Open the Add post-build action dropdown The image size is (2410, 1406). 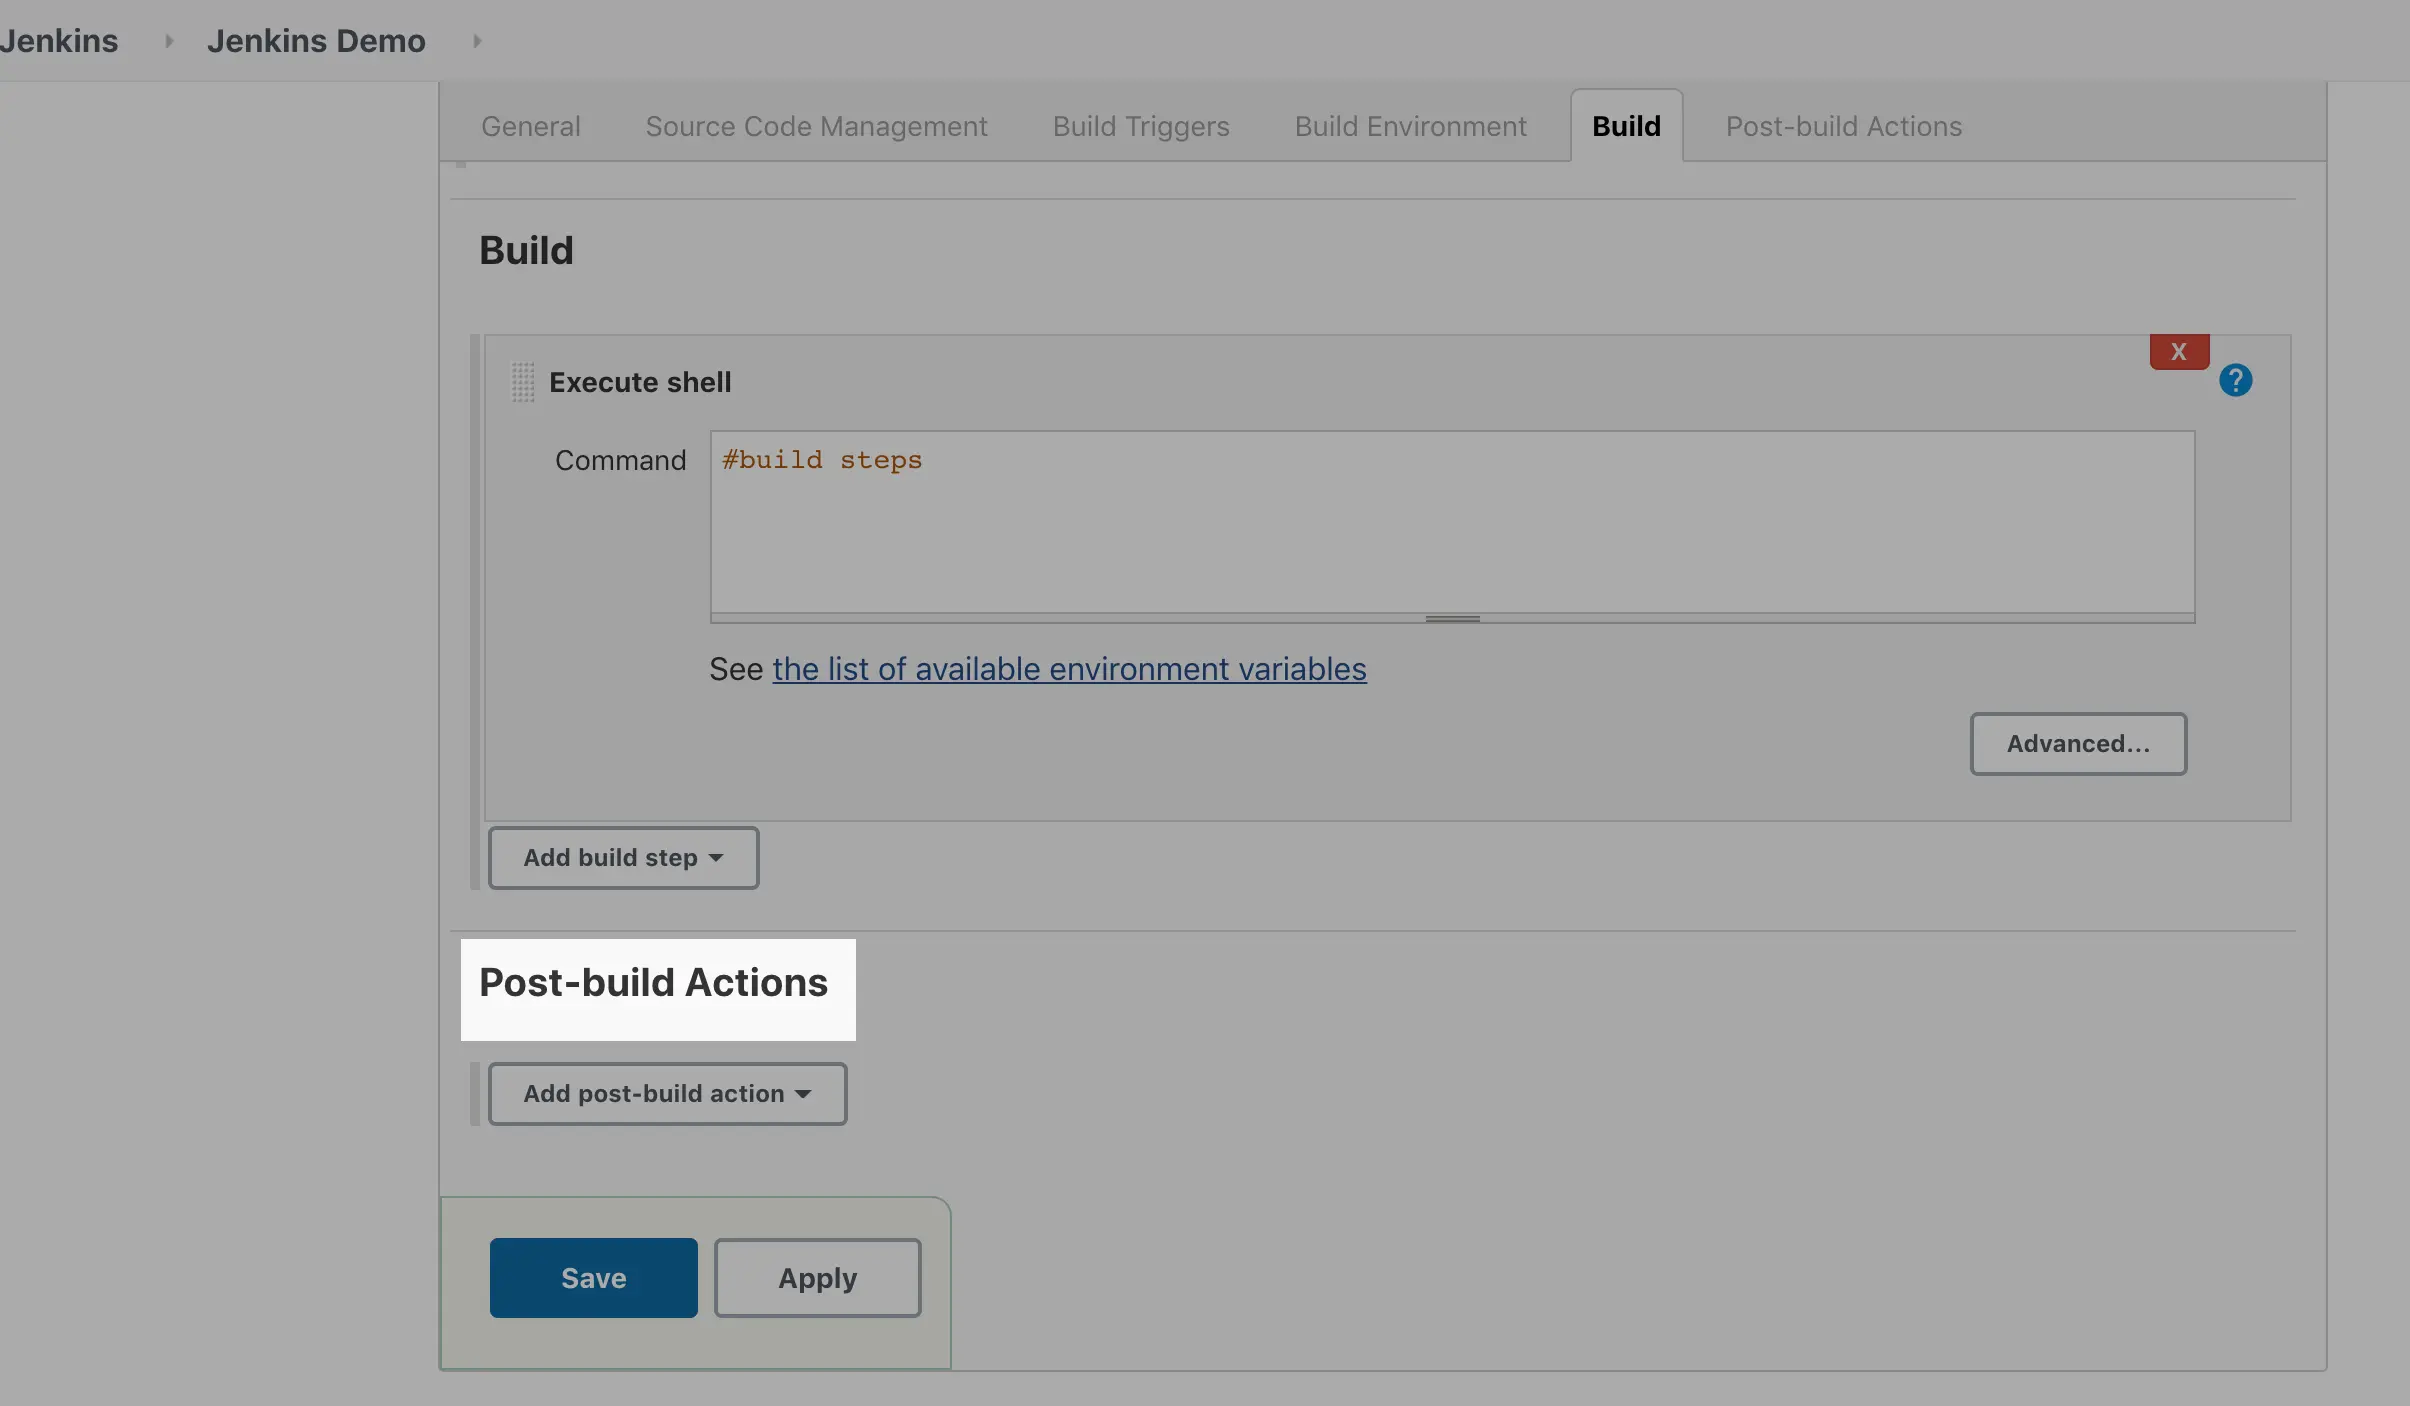pyautogui.click(x=667, y=1094)
